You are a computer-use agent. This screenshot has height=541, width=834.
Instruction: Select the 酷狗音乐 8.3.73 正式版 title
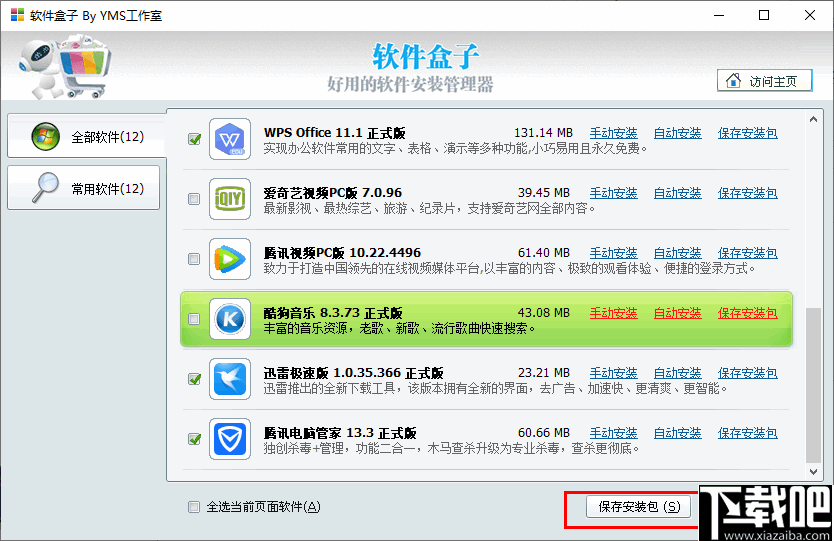[333, 313]
